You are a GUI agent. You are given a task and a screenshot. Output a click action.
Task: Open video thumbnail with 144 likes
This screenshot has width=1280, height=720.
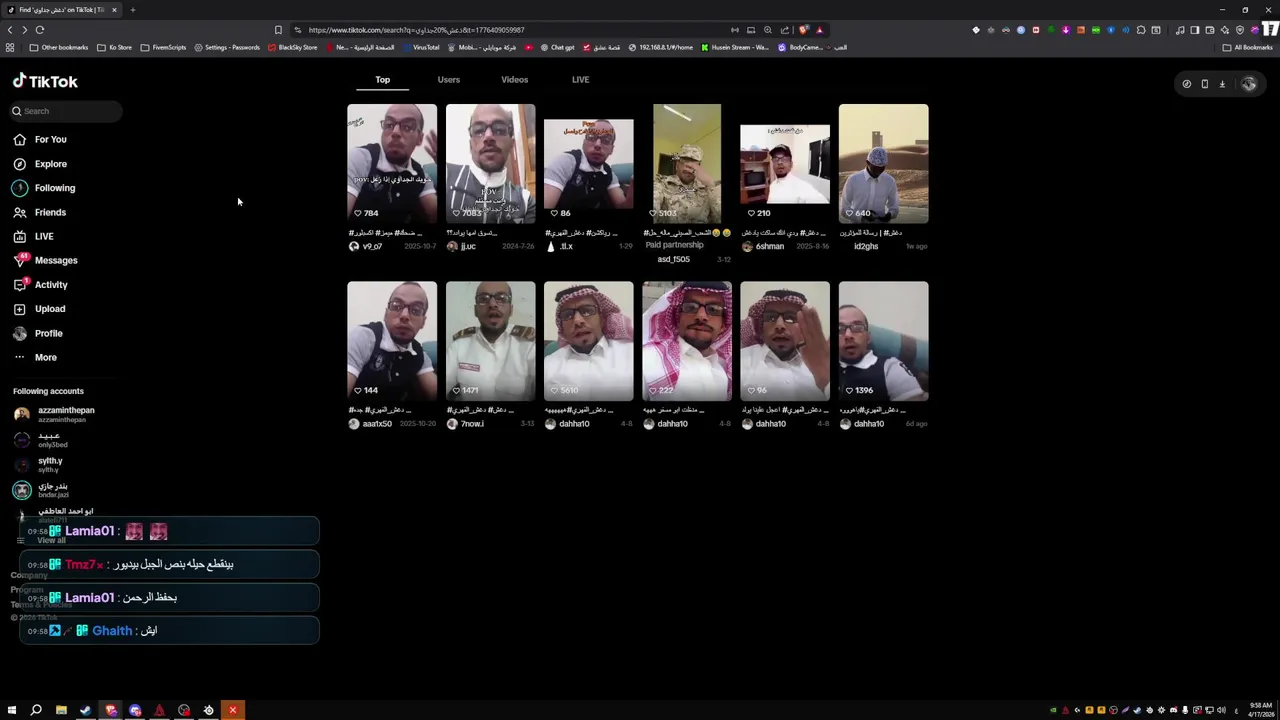(x=392, y=341)
